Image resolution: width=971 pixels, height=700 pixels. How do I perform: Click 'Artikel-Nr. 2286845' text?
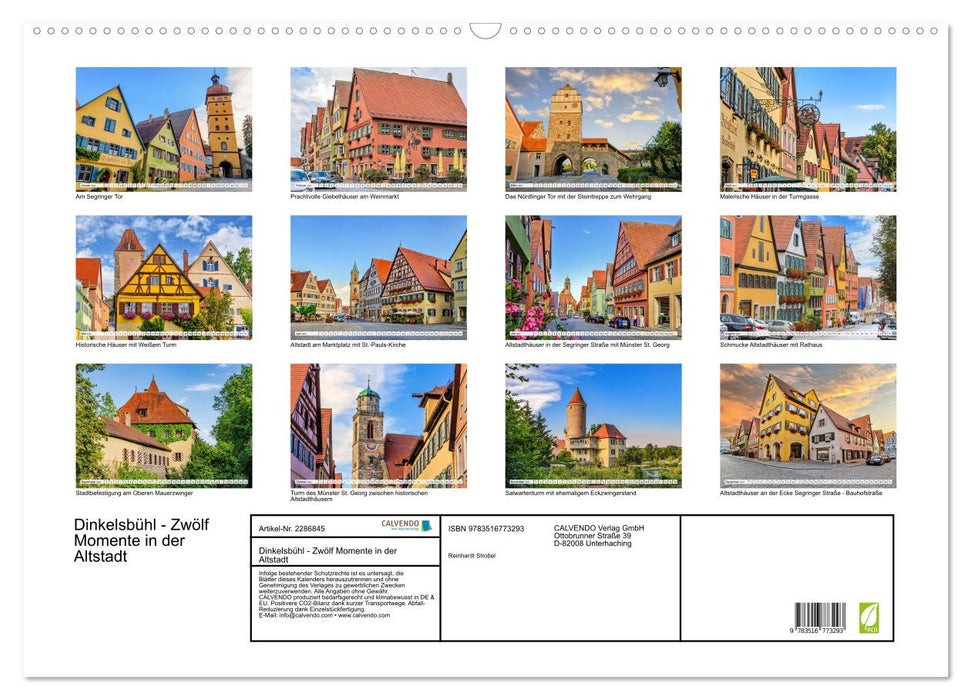[292, 528]
